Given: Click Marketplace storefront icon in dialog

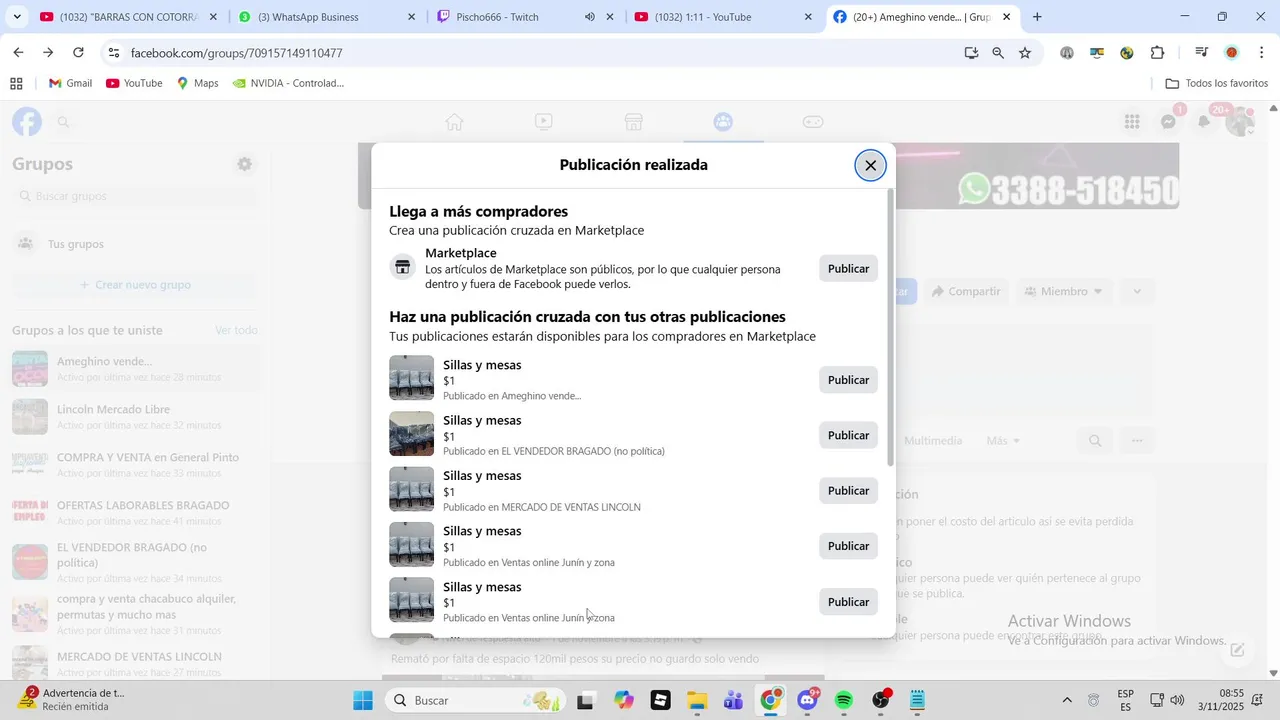Looking at the screenshot, I should [403, 267].
